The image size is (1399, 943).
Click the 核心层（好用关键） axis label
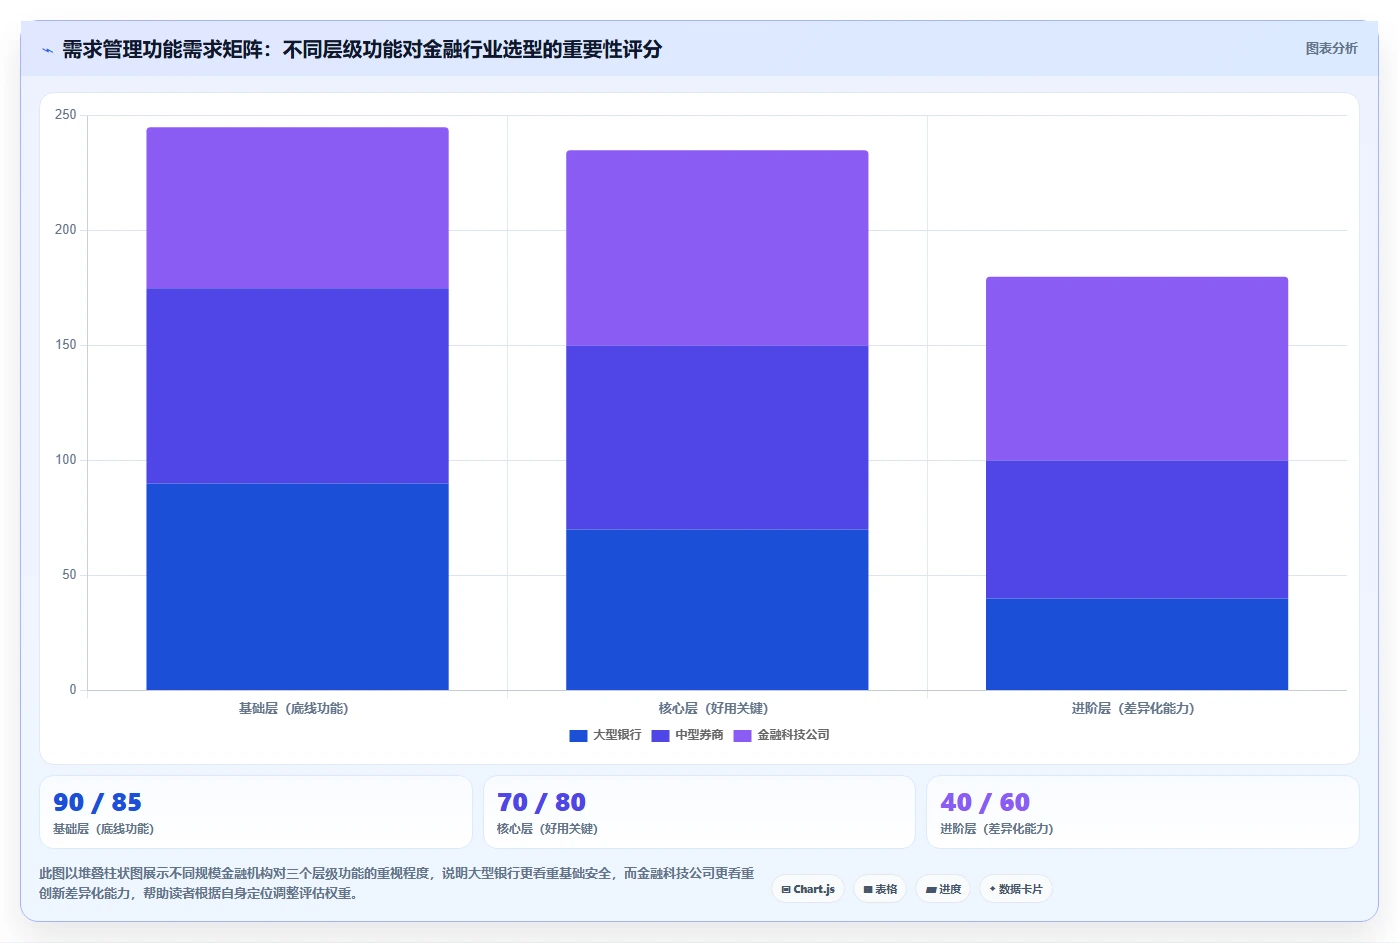click(714, 708)
